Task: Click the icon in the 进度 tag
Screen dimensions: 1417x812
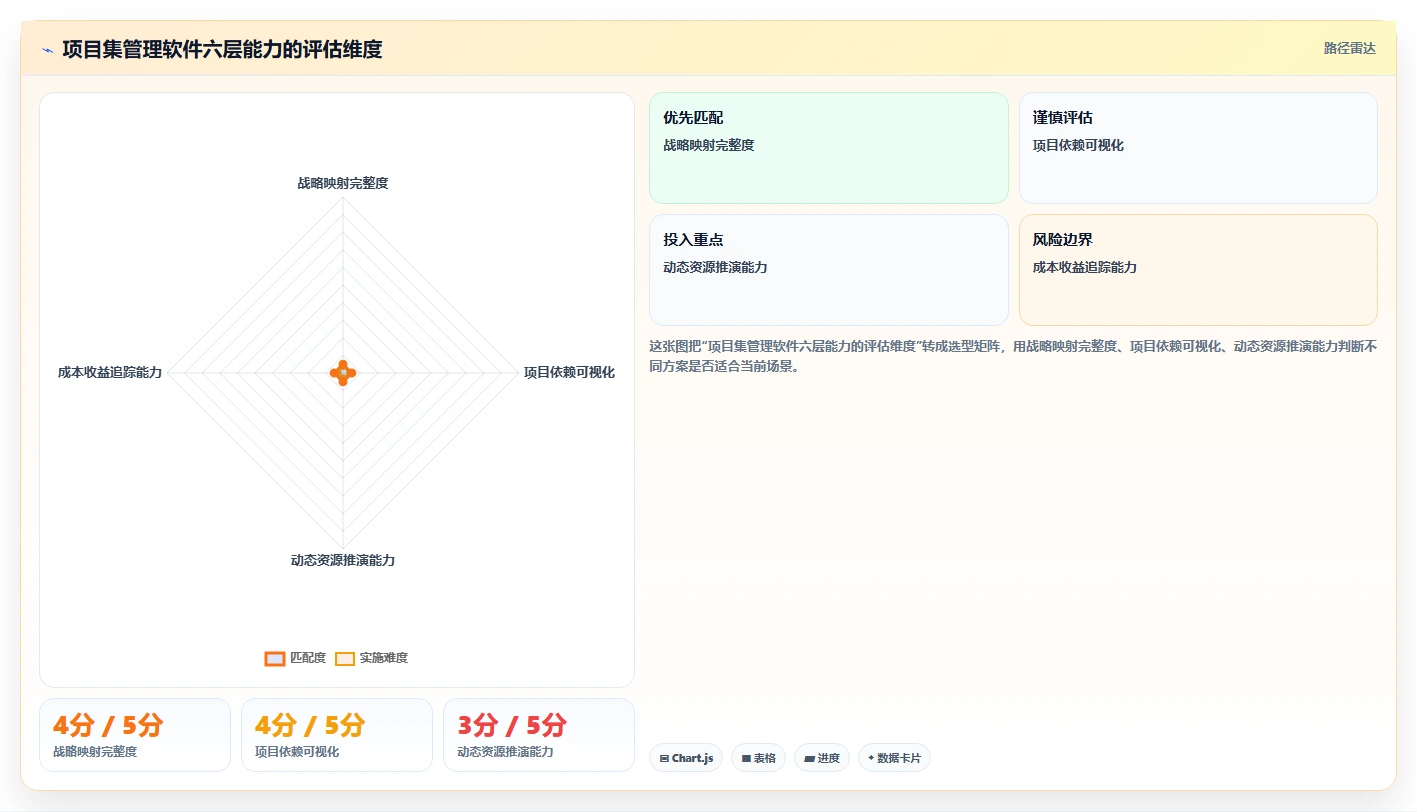Action: pyautogui.click(x=809, y=759)
